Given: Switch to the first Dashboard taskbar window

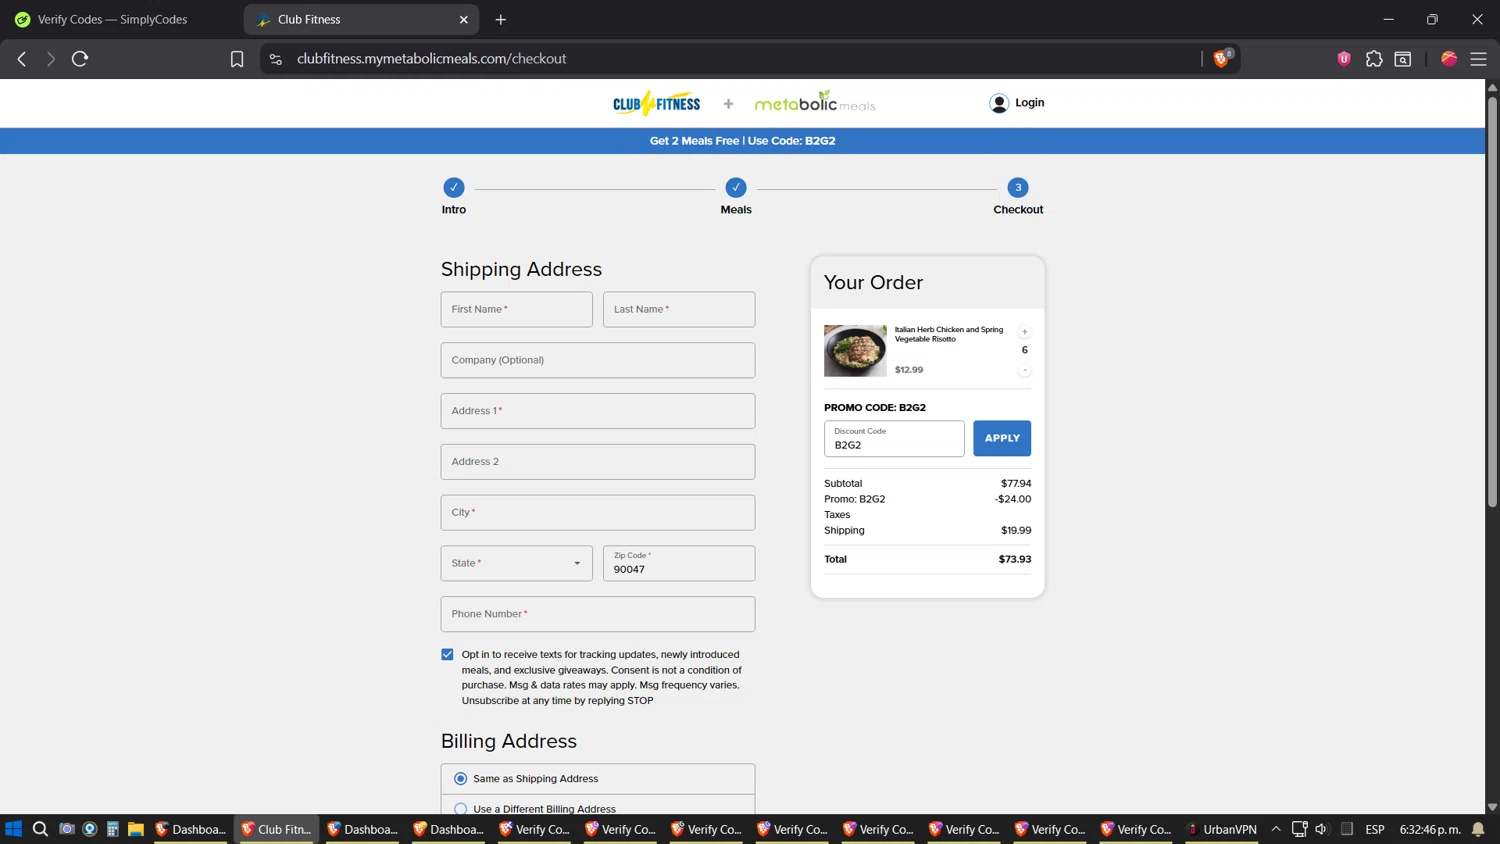Looking at the screenshot, I should coord(190,829).
